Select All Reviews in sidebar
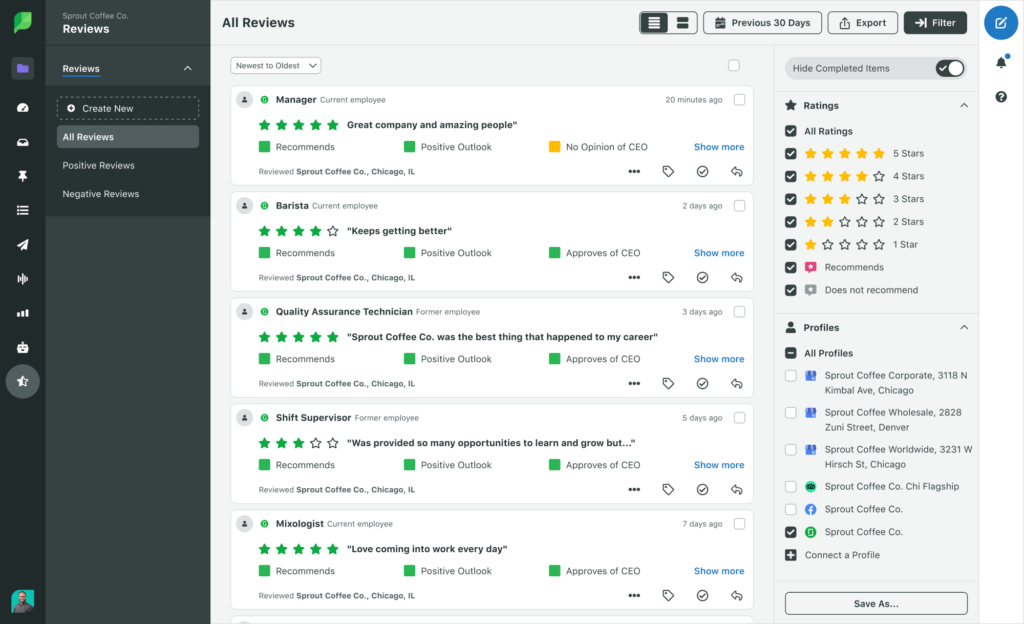 click(128, 137)
